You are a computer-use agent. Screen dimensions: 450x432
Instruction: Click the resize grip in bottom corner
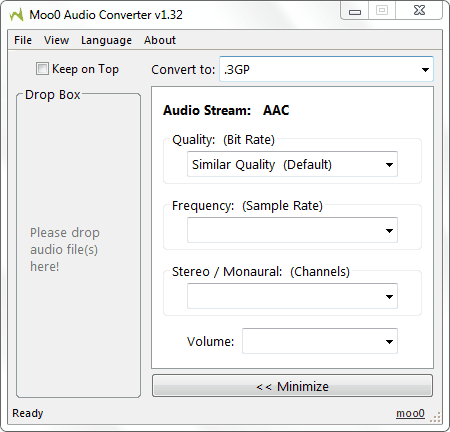click(436, 417)
